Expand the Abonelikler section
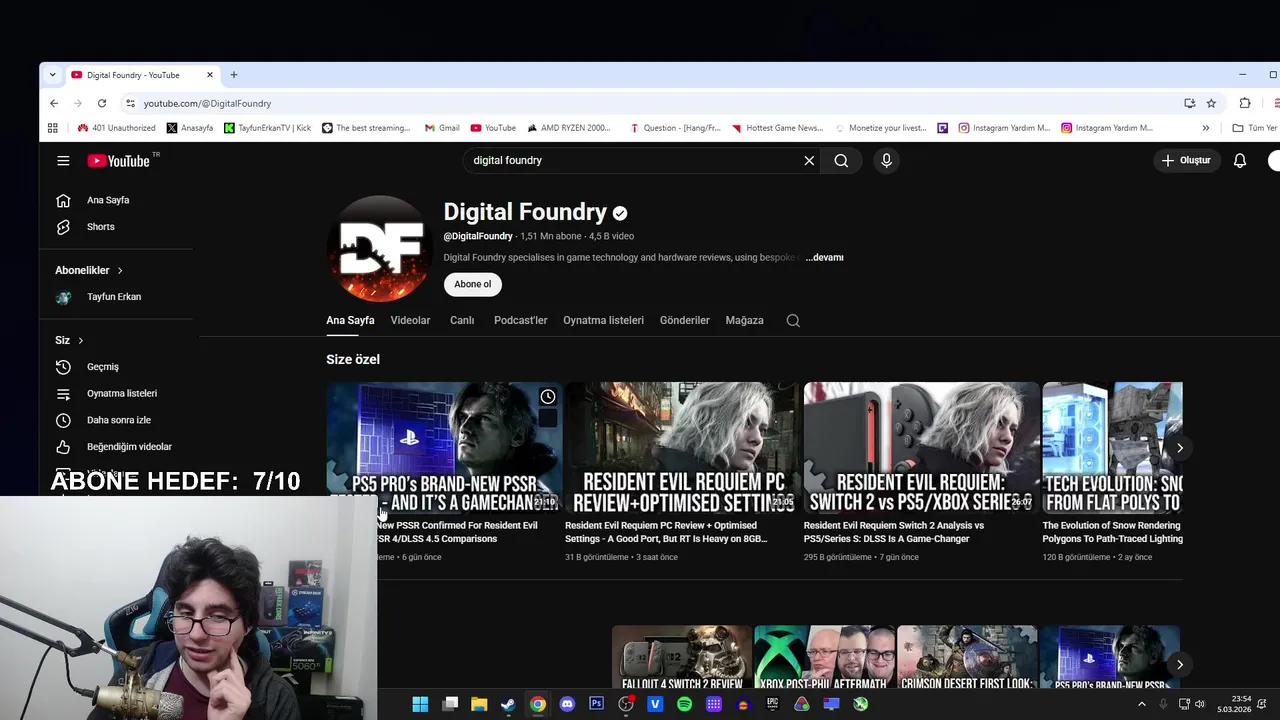Viewport: 1280px width, 720px height. (90, 270)
